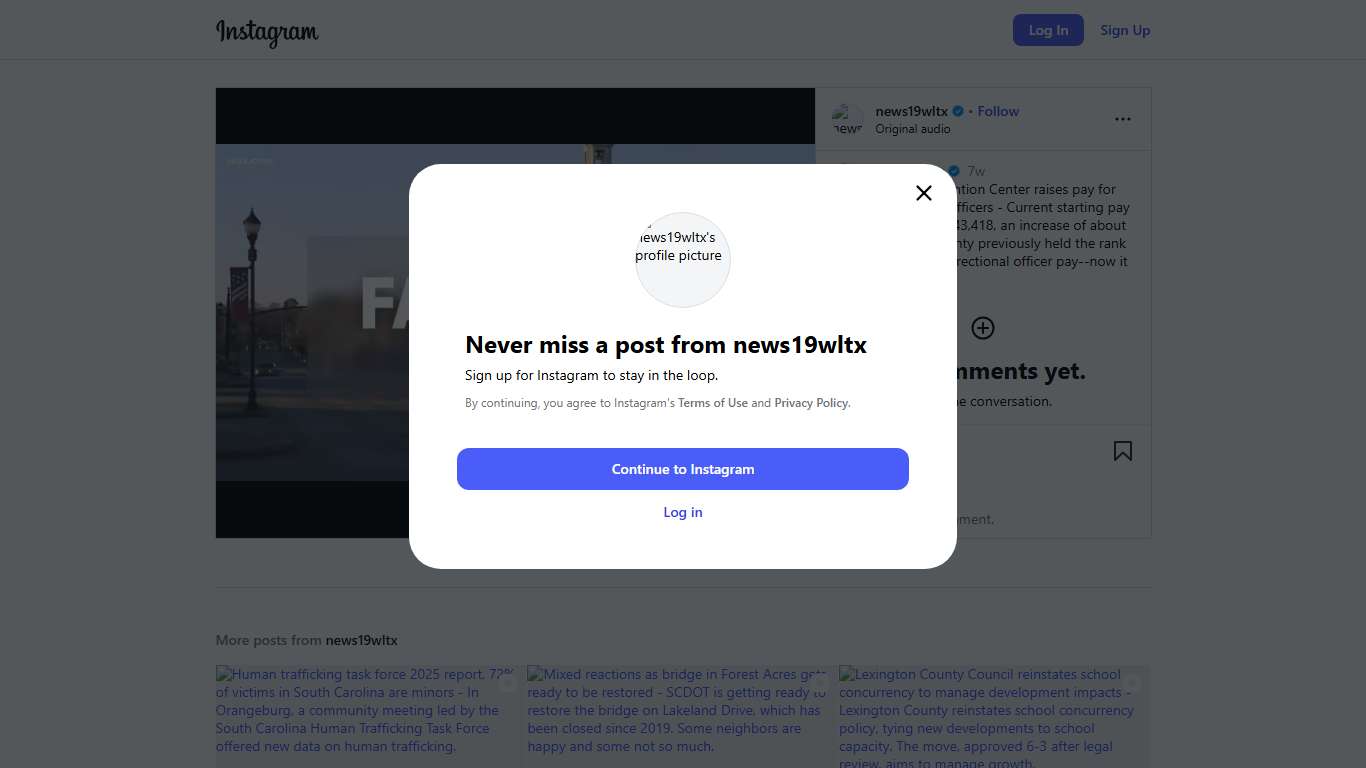Viewport: 1366px width, 768px height.
Task: Open the Terms of Use link
Action: click(x=712, y=403)
